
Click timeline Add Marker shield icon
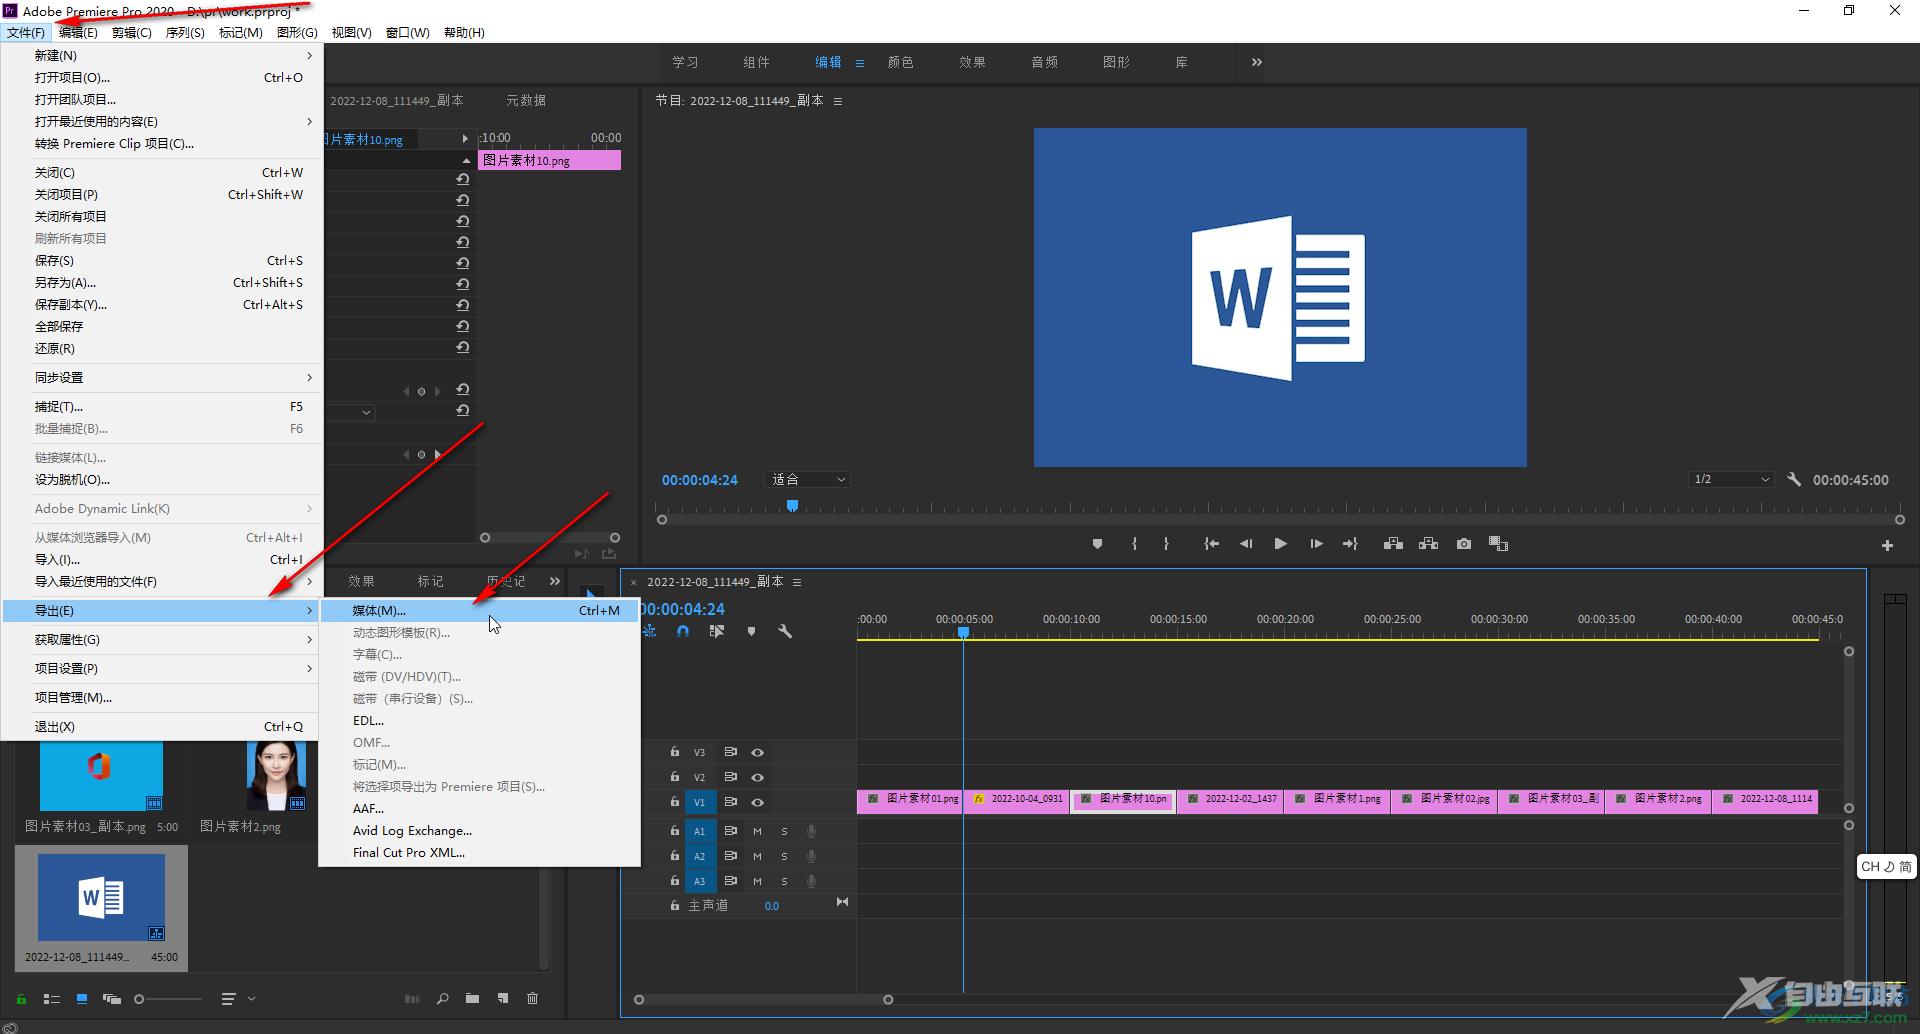751,632
